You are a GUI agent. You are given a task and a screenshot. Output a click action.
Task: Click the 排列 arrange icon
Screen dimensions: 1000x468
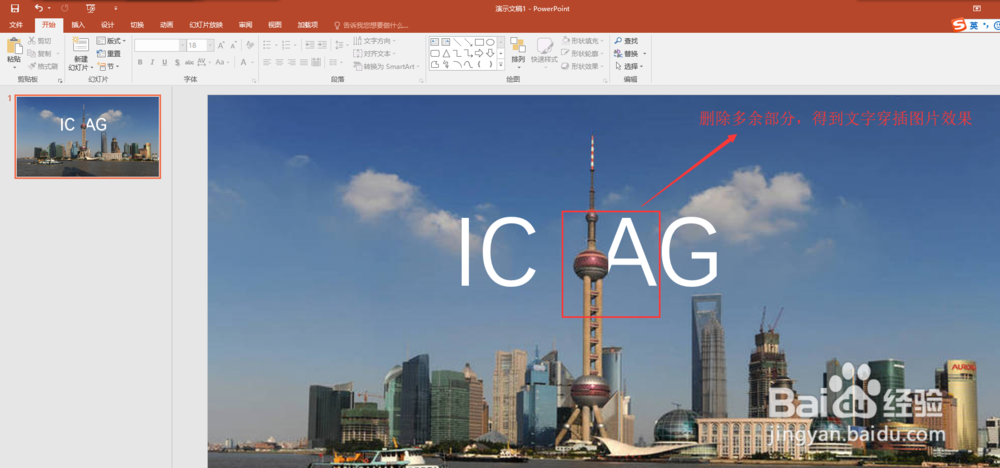point(517,46)
